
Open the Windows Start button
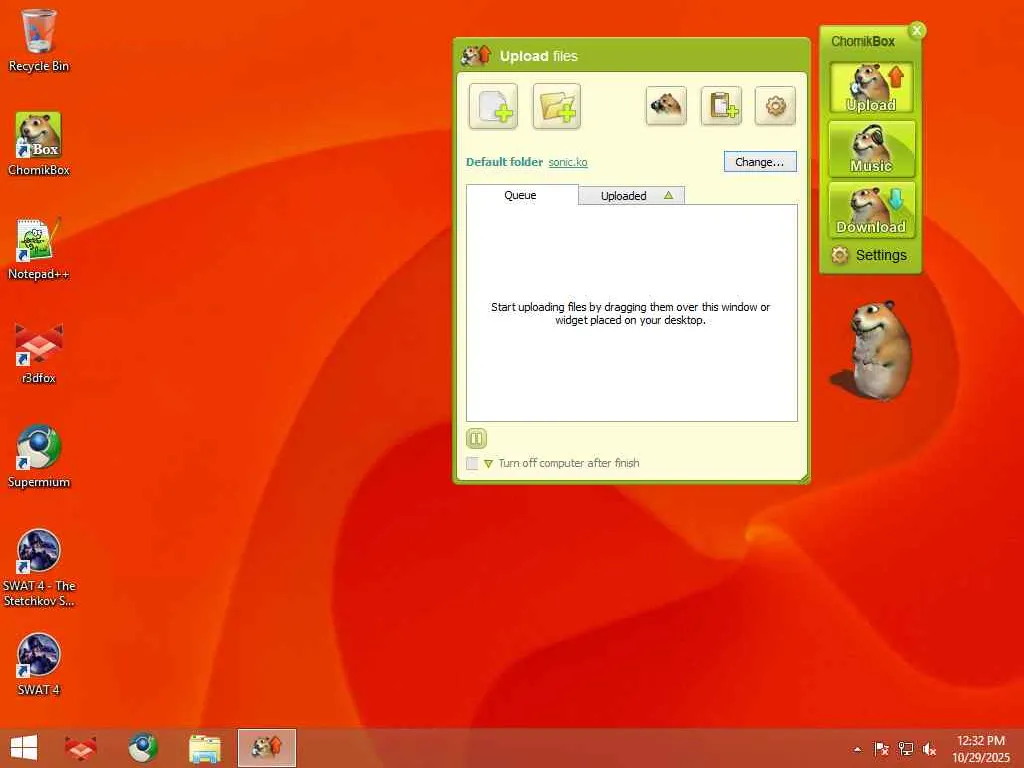(24, 748)
